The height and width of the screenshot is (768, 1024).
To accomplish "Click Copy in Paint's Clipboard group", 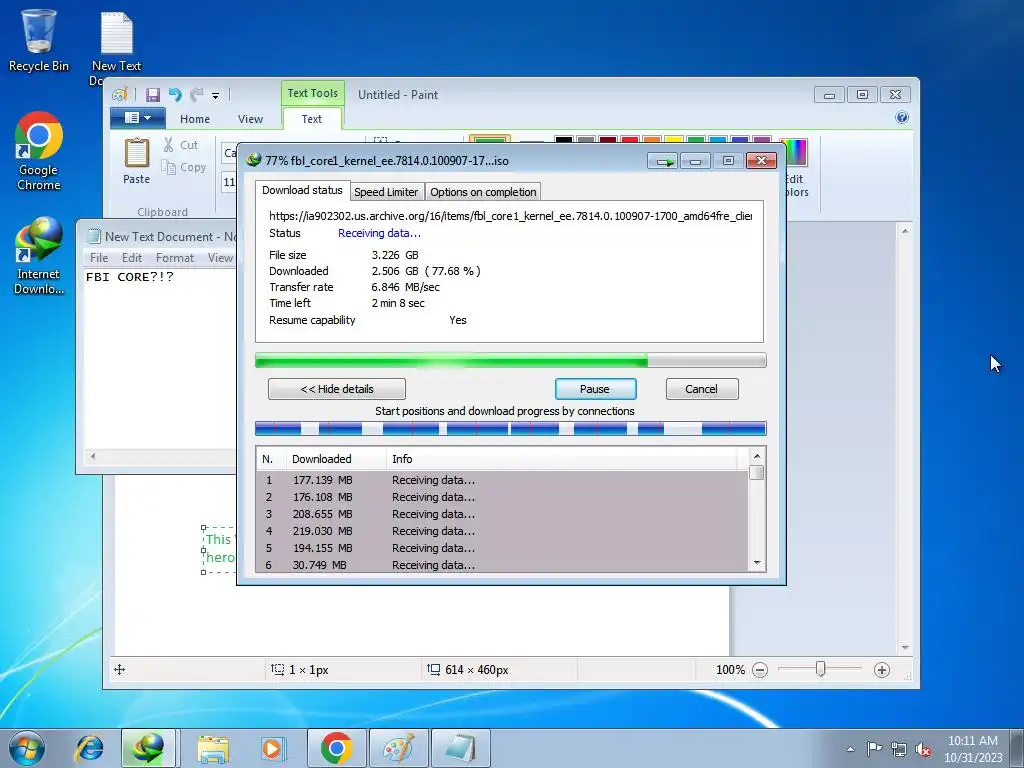I will point(184,167).
